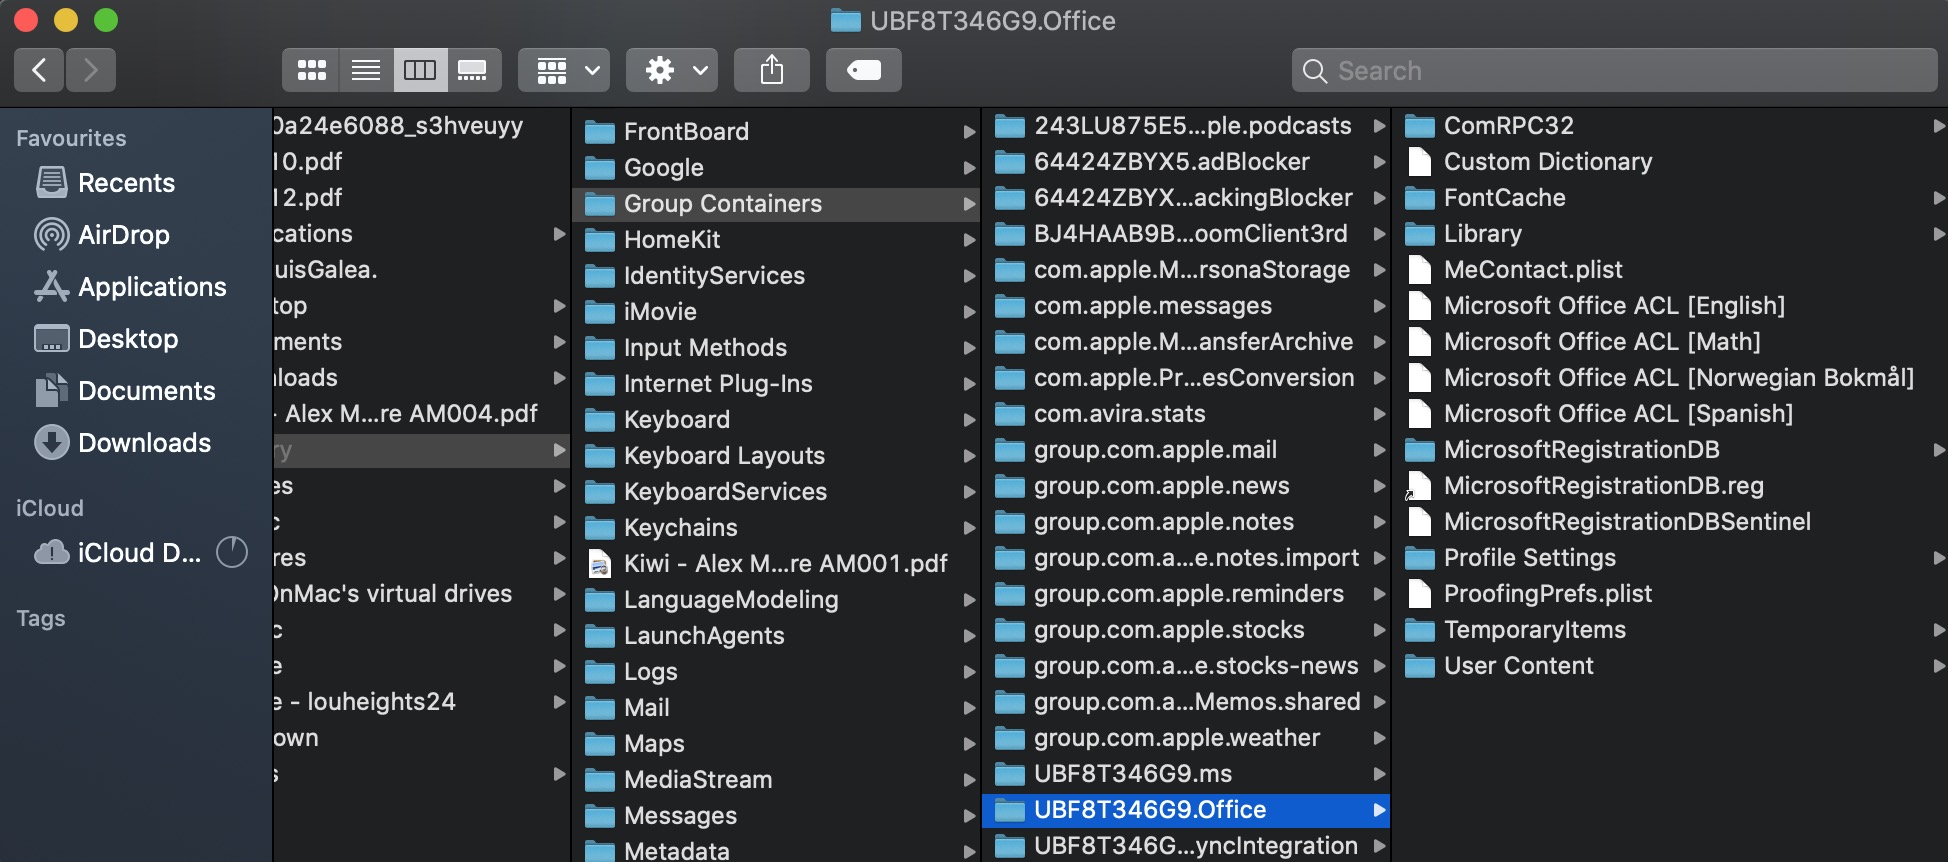Select the com.apple.messages folder
This screenshot has width=1948, height=862.
(x=1186, y=305)
